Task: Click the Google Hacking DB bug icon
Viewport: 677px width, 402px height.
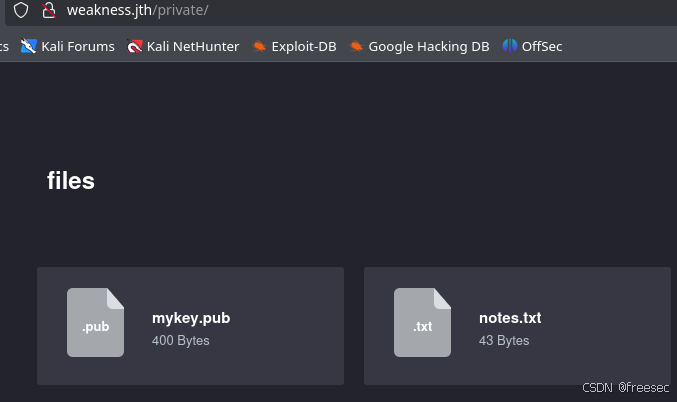Action: (x=356, y=46)
